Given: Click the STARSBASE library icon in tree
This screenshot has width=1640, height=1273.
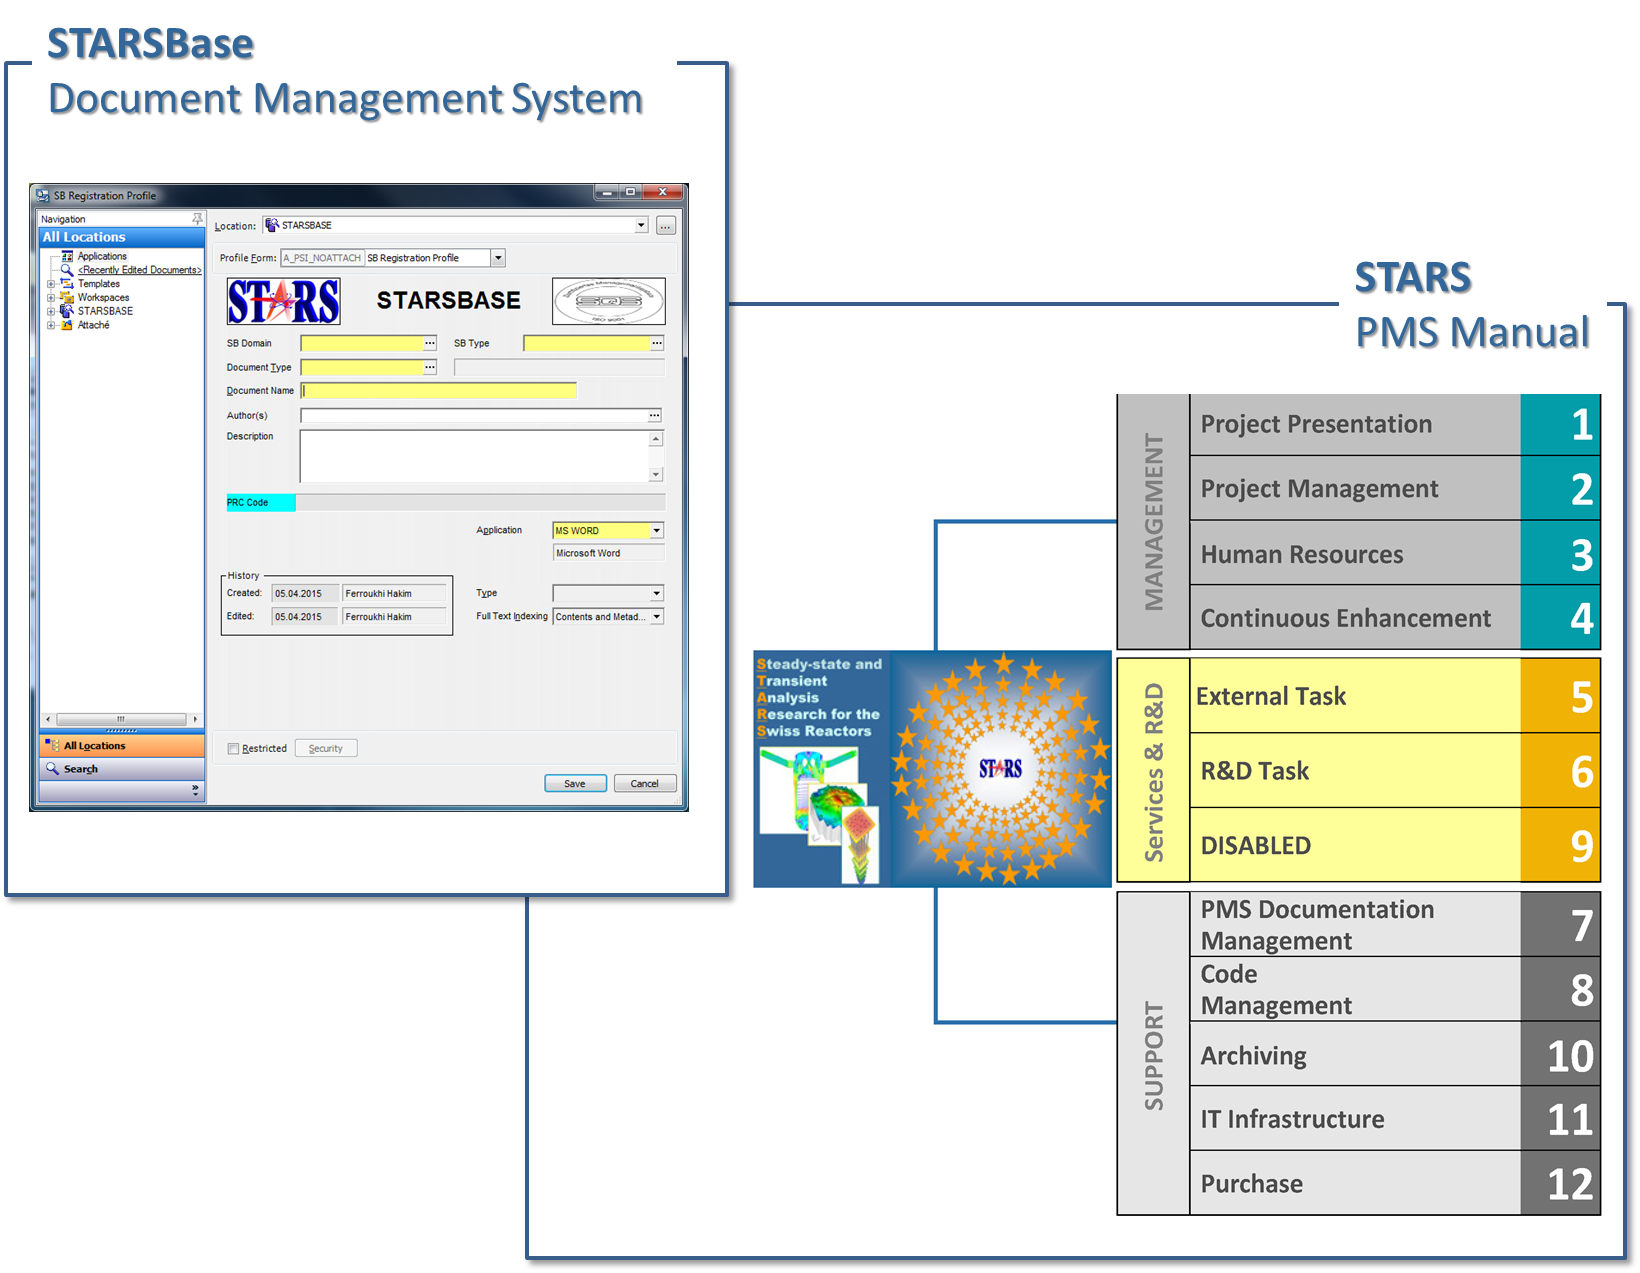Looking at the screenshot, I should click(67, 311).
